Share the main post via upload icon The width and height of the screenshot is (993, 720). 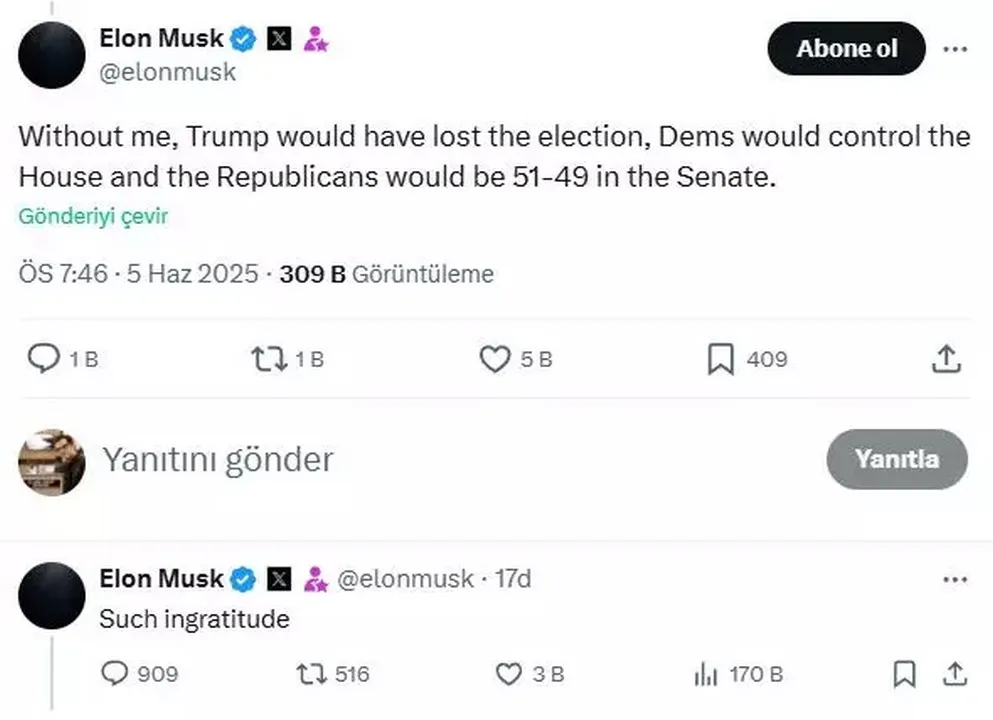(x=946, y=359)
